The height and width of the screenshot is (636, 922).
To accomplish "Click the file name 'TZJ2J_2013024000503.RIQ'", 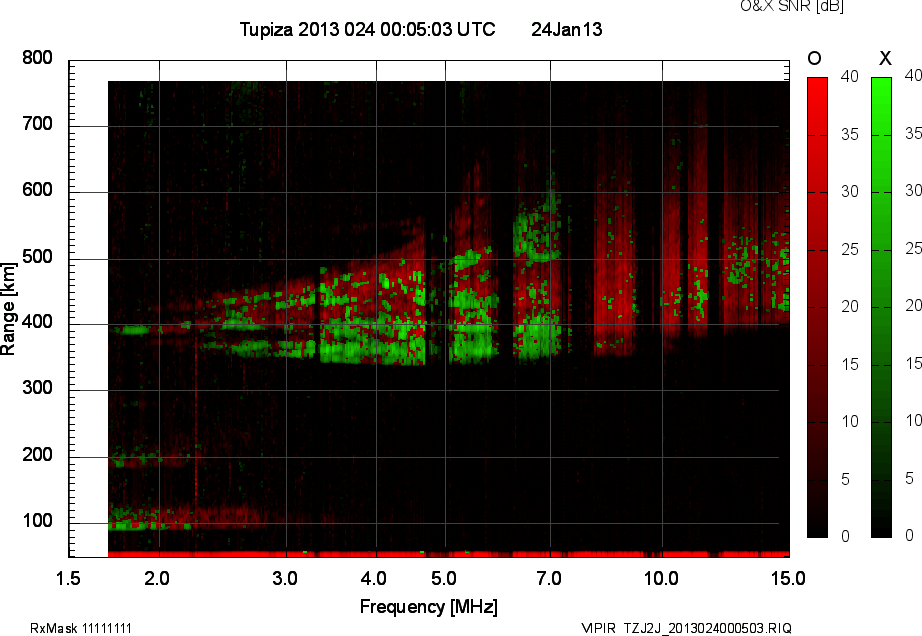I will click(x=708, y=628).
